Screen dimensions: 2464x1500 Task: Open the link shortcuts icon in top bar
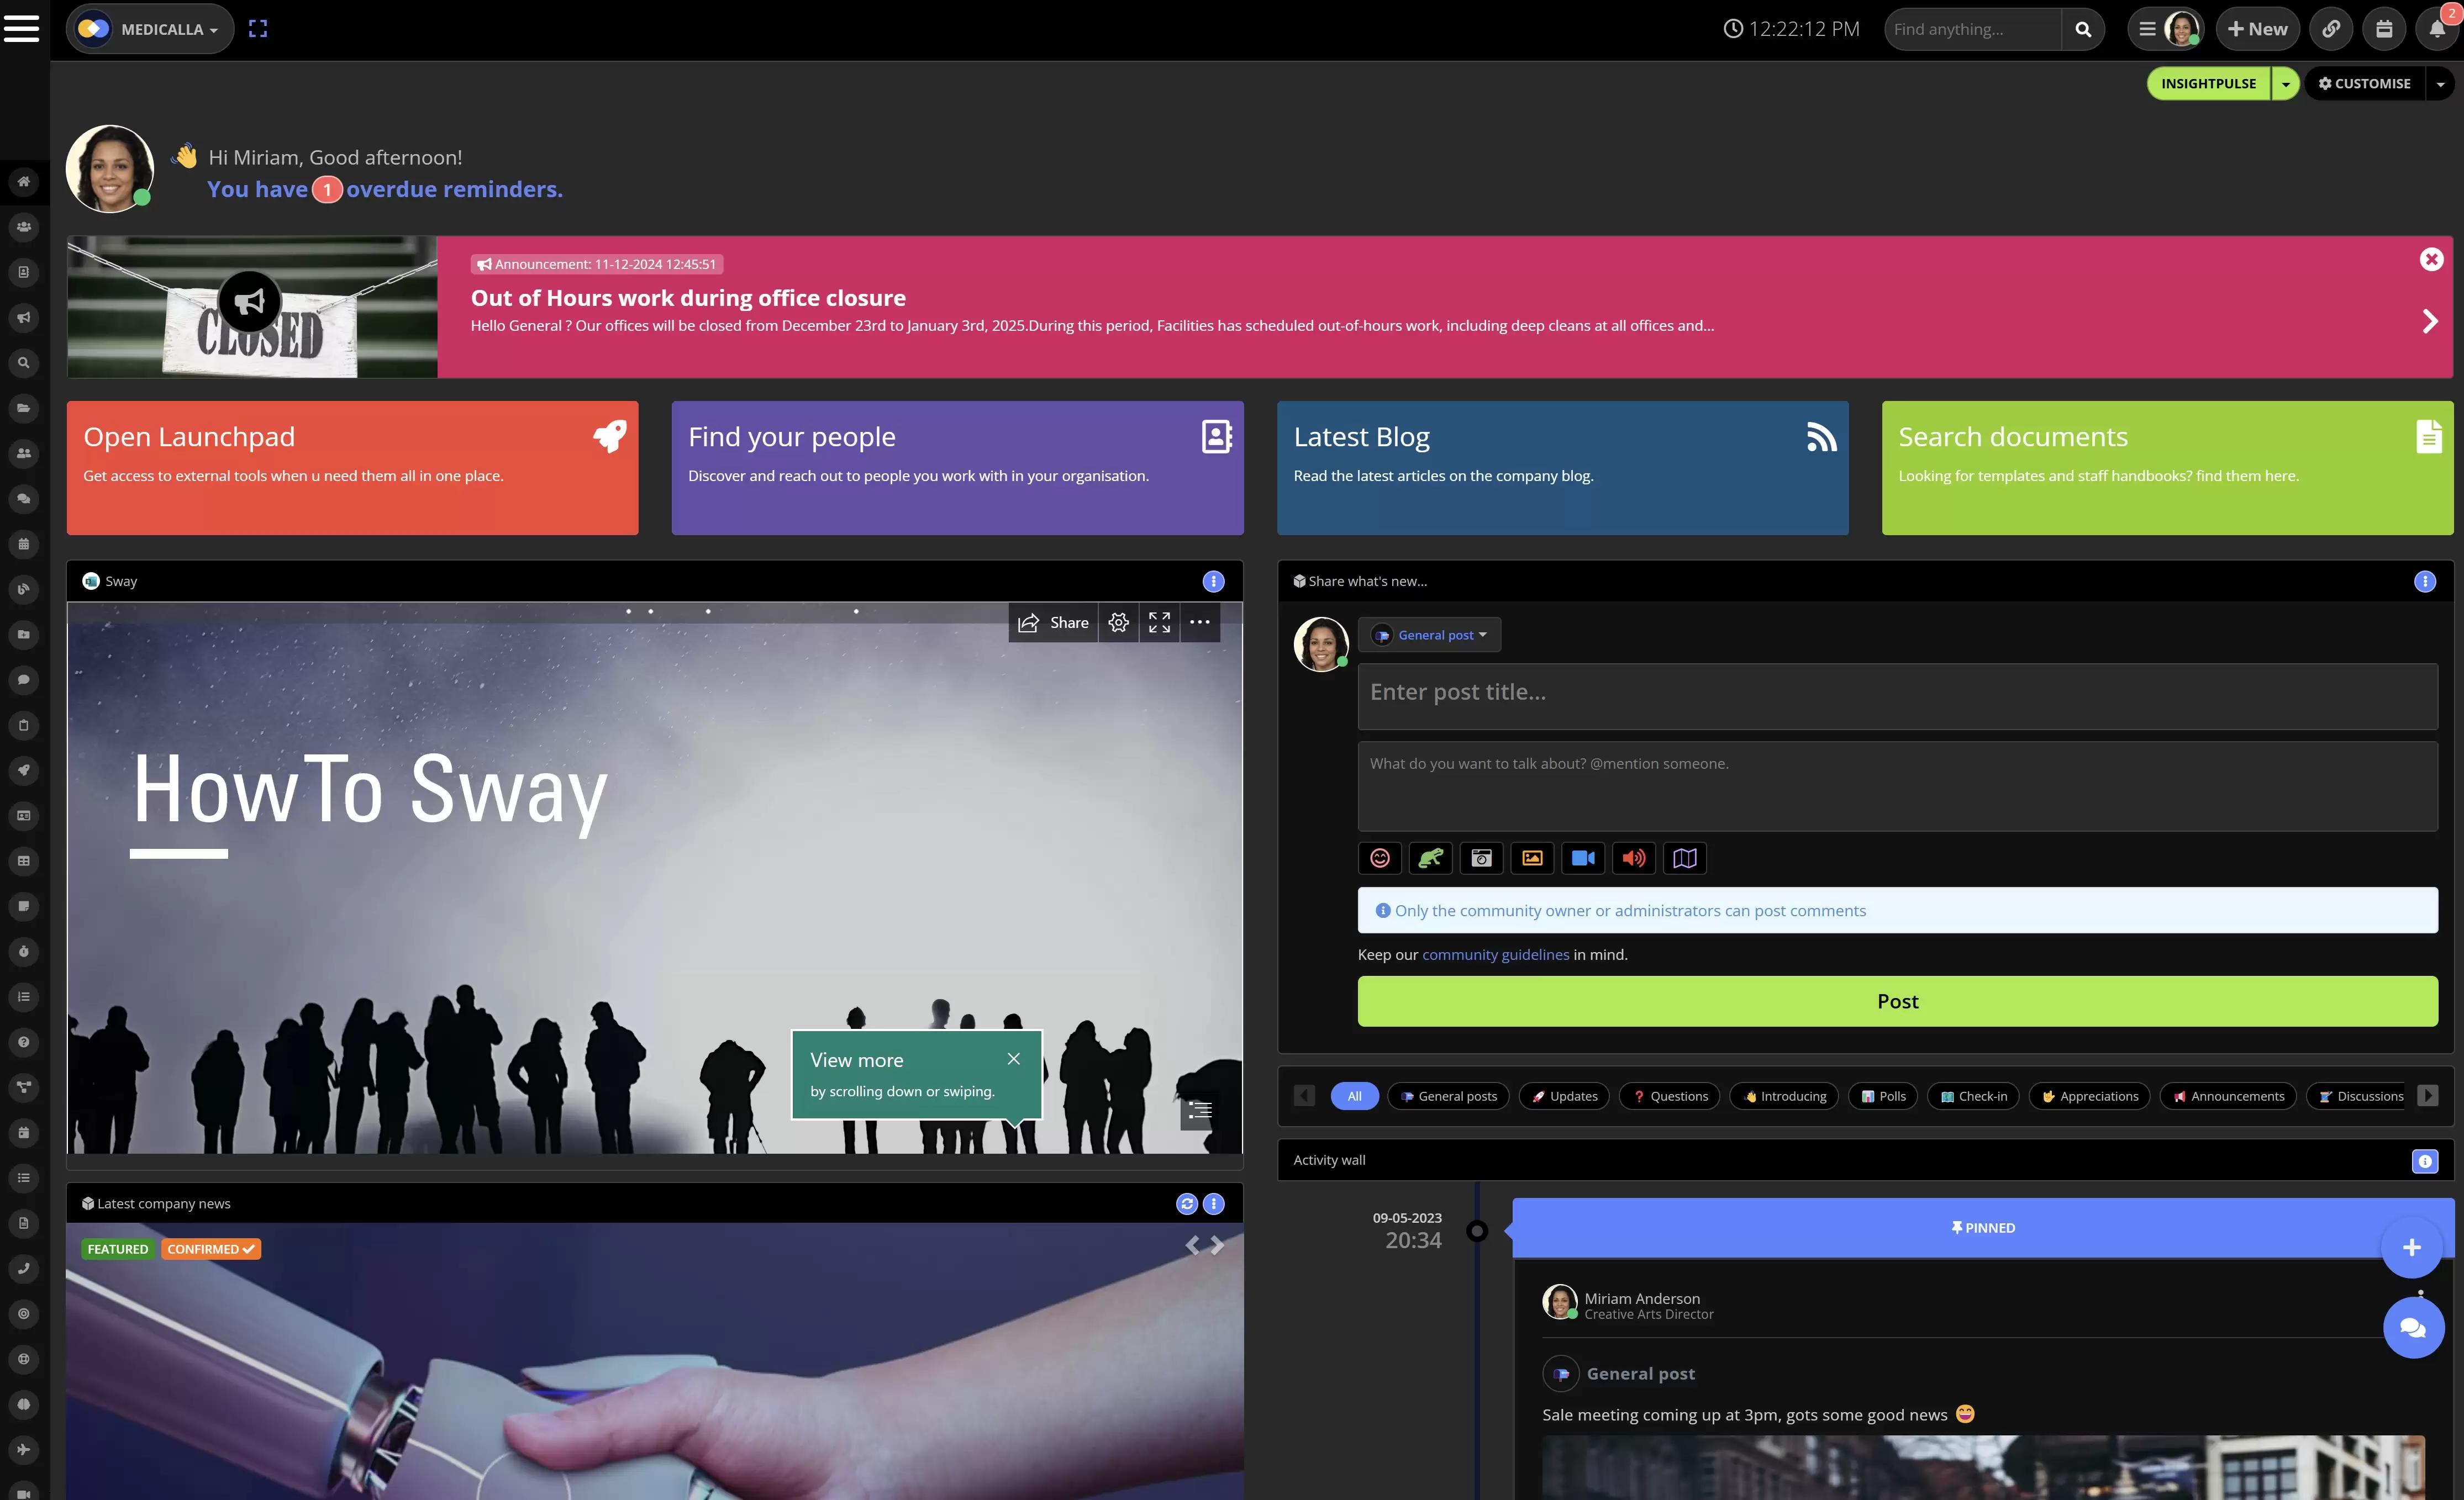coord(2331,29)
